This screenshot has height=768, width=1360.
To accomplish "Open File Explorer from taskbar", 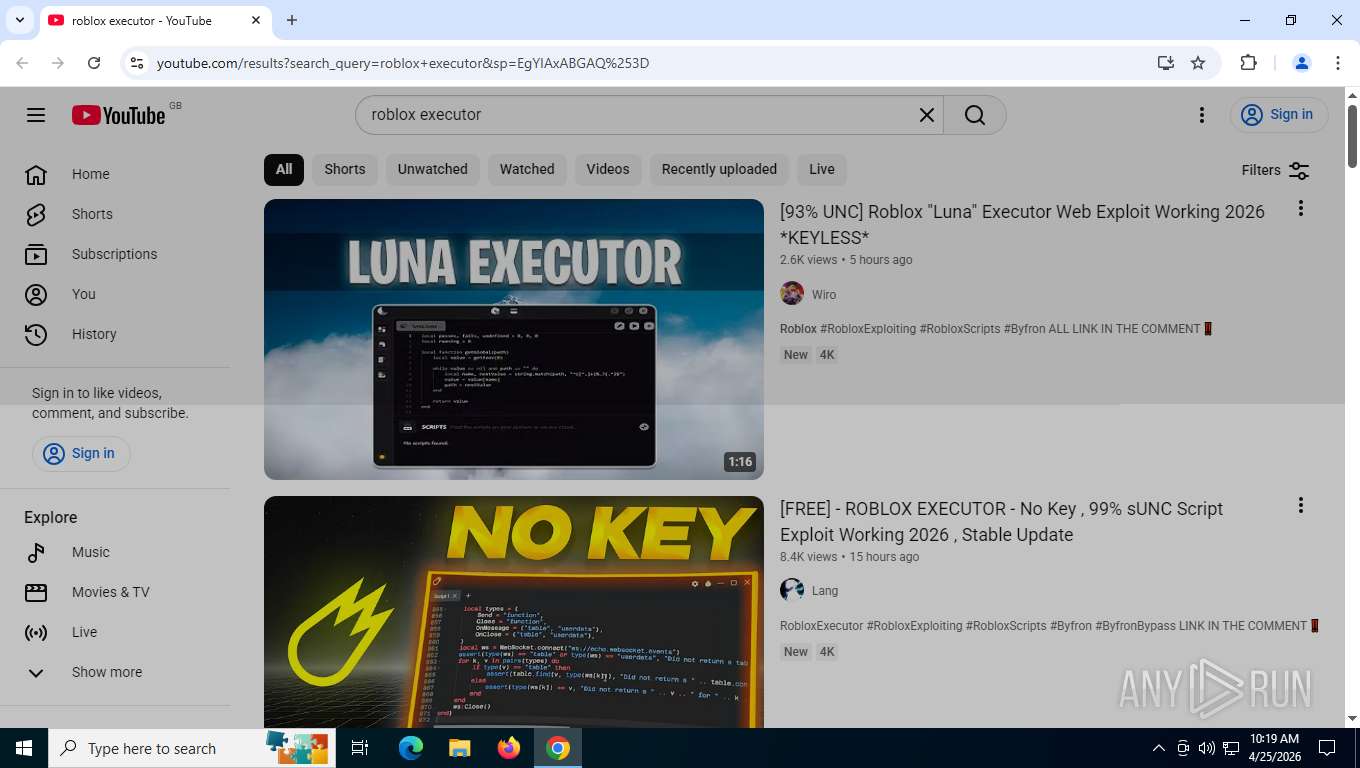I will (x=459, y=748).
